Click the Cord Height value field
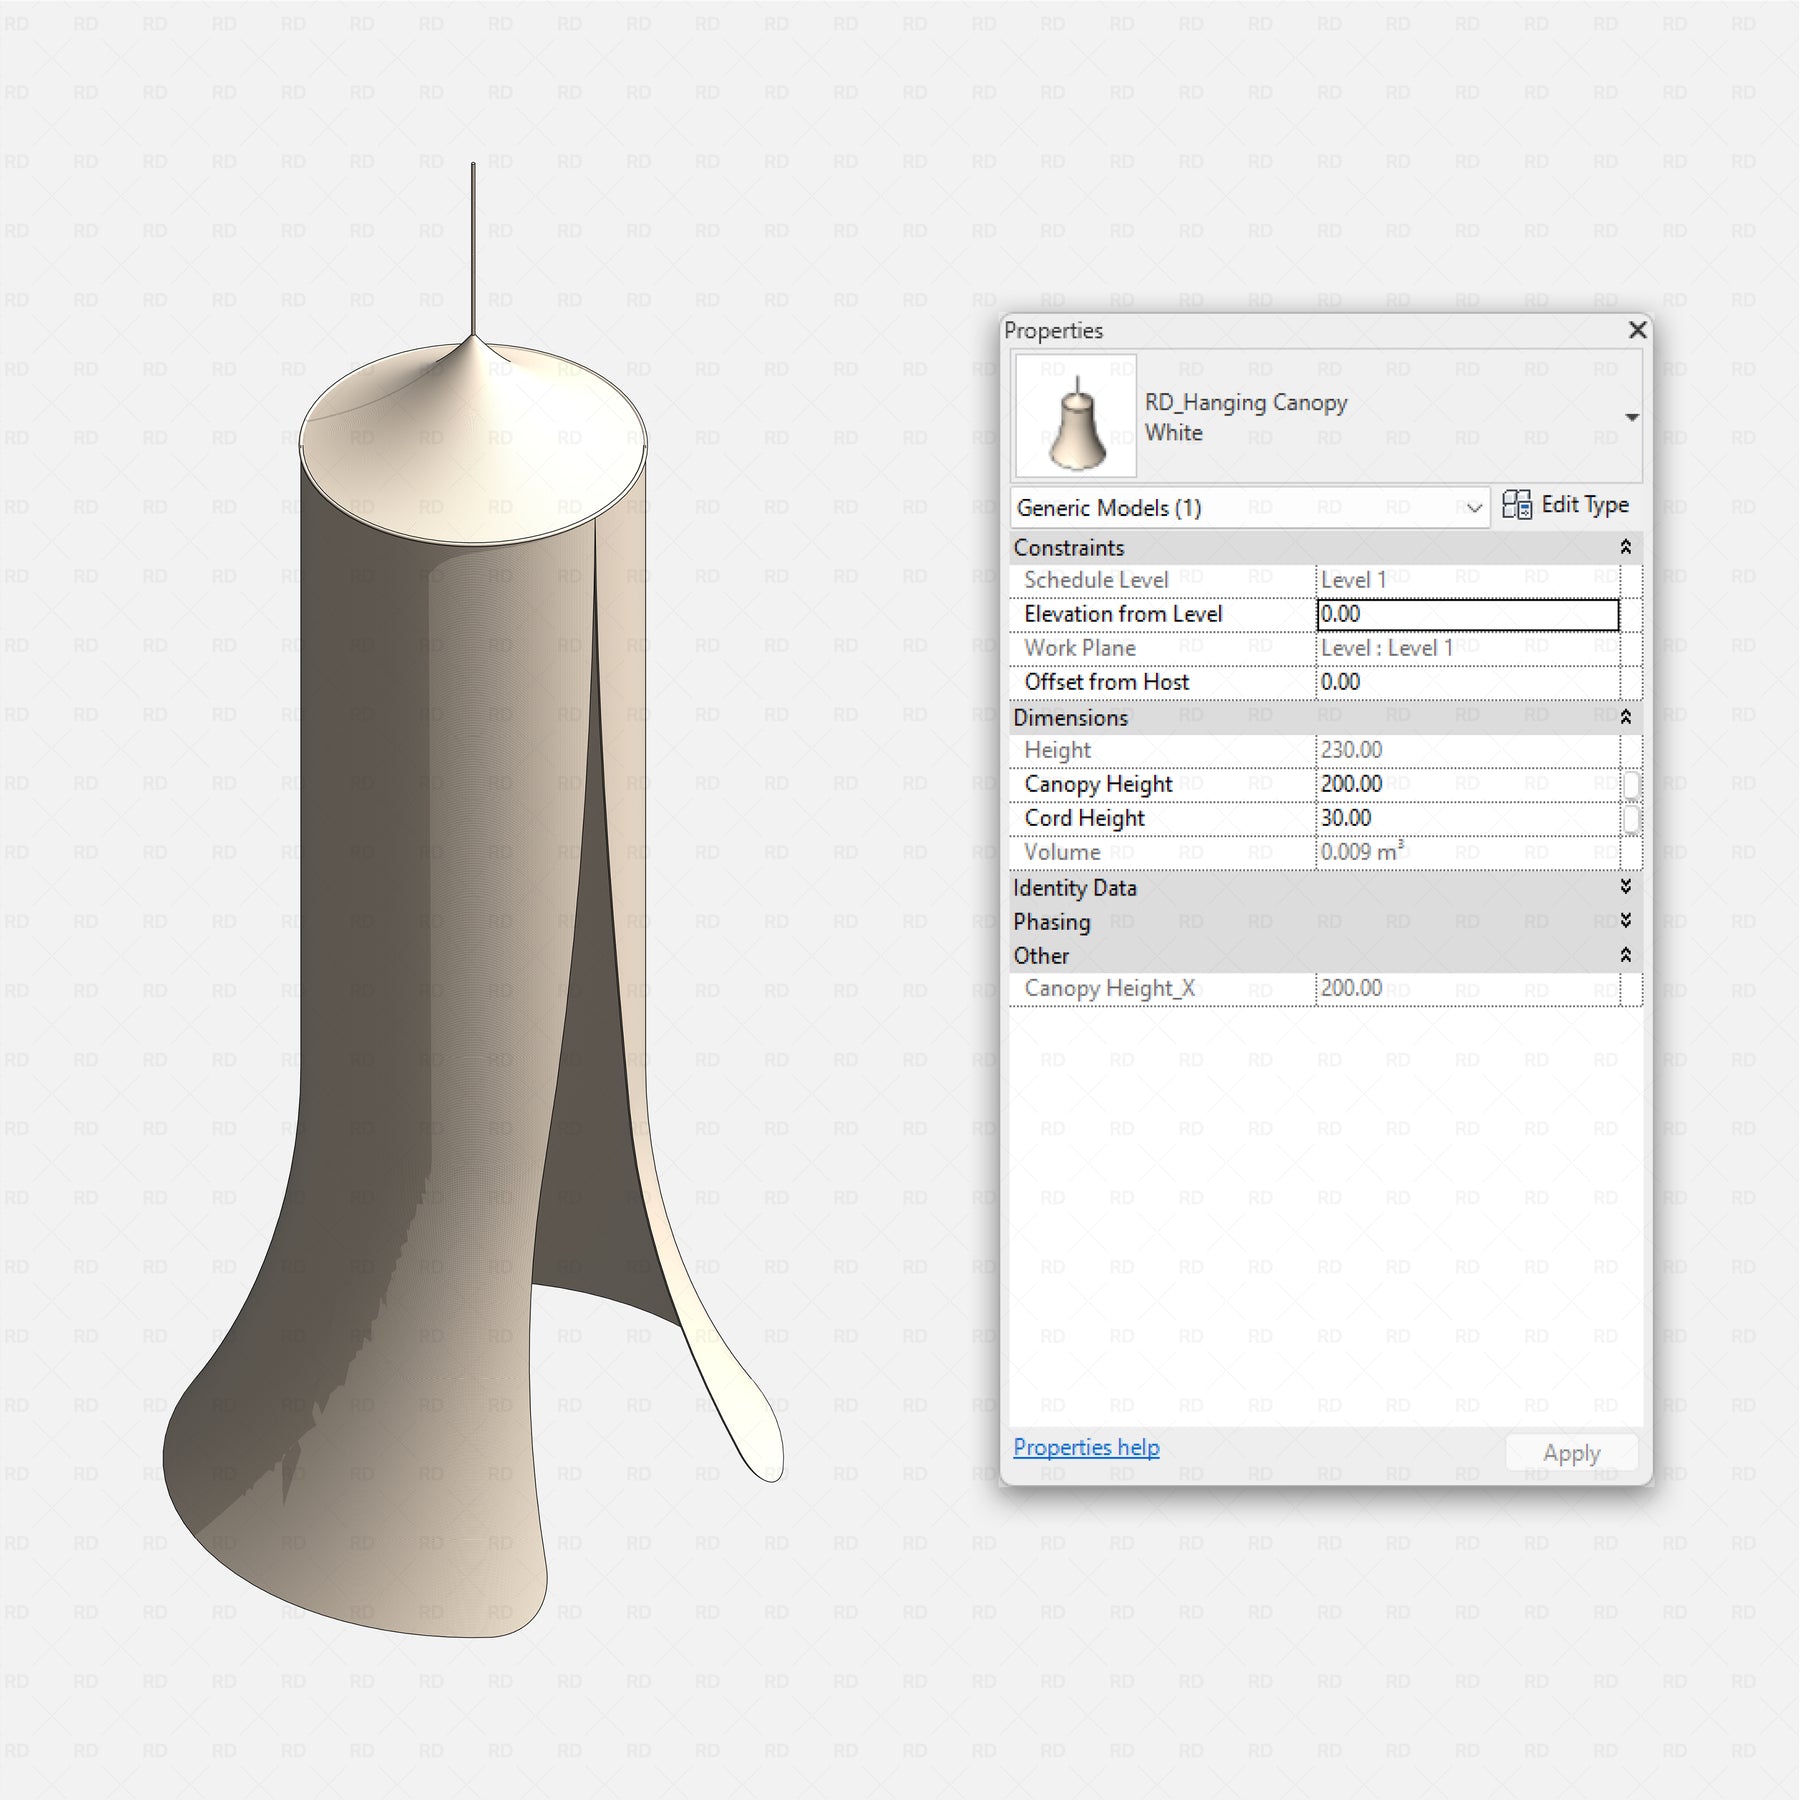This screenshot has width=1800, height=1800. tap(1466, 818)
